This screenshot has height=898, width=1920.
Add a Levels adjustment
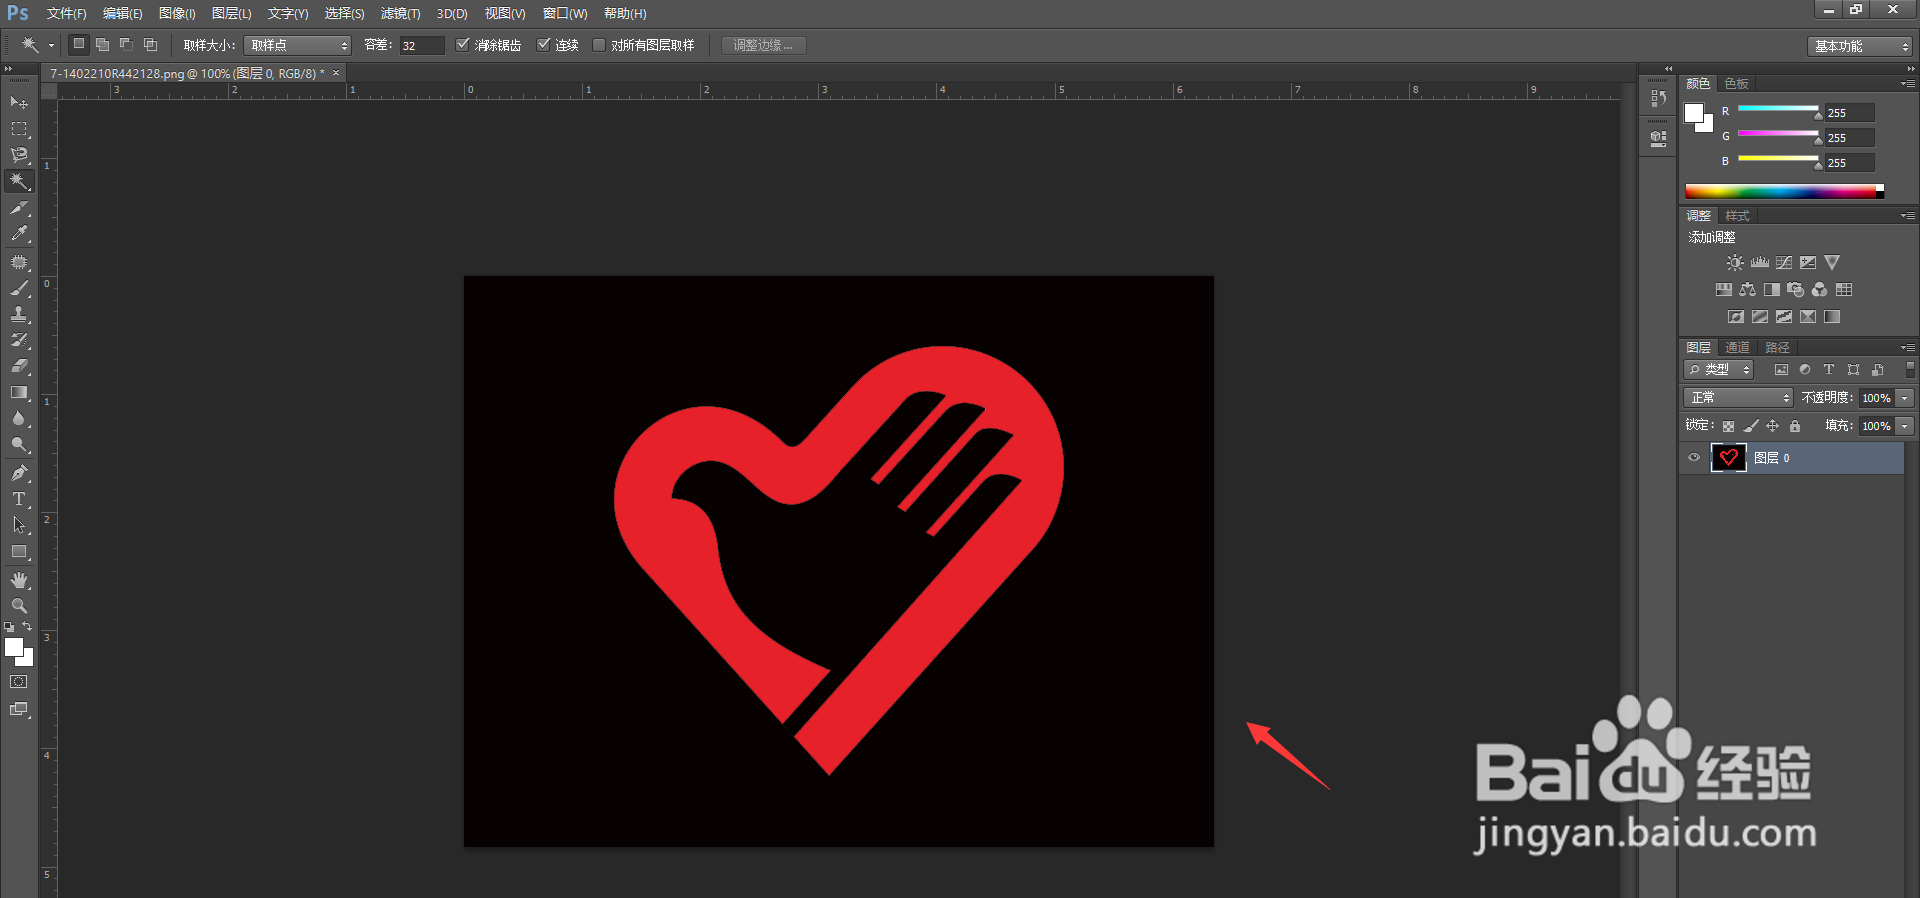(1760, 263)
